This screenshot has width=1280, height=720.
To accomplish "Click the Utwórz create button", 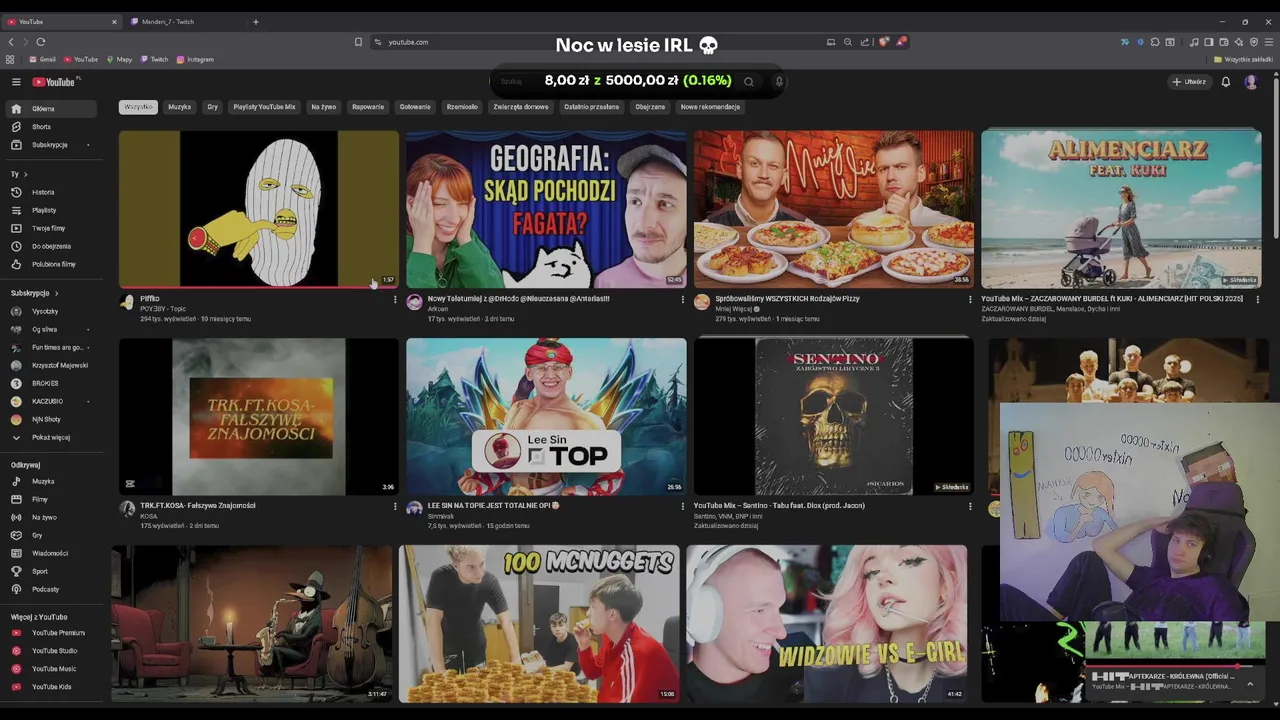I will (1190, 82).
